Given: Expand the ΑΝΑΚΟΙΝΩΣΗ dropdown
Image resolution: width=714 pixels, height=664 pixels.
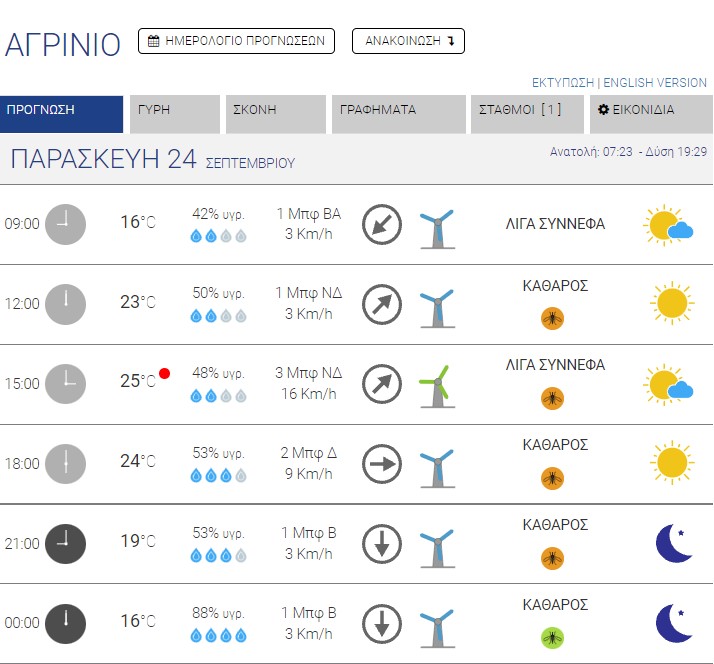Looking at the screenshot, I should coord(409,41).
